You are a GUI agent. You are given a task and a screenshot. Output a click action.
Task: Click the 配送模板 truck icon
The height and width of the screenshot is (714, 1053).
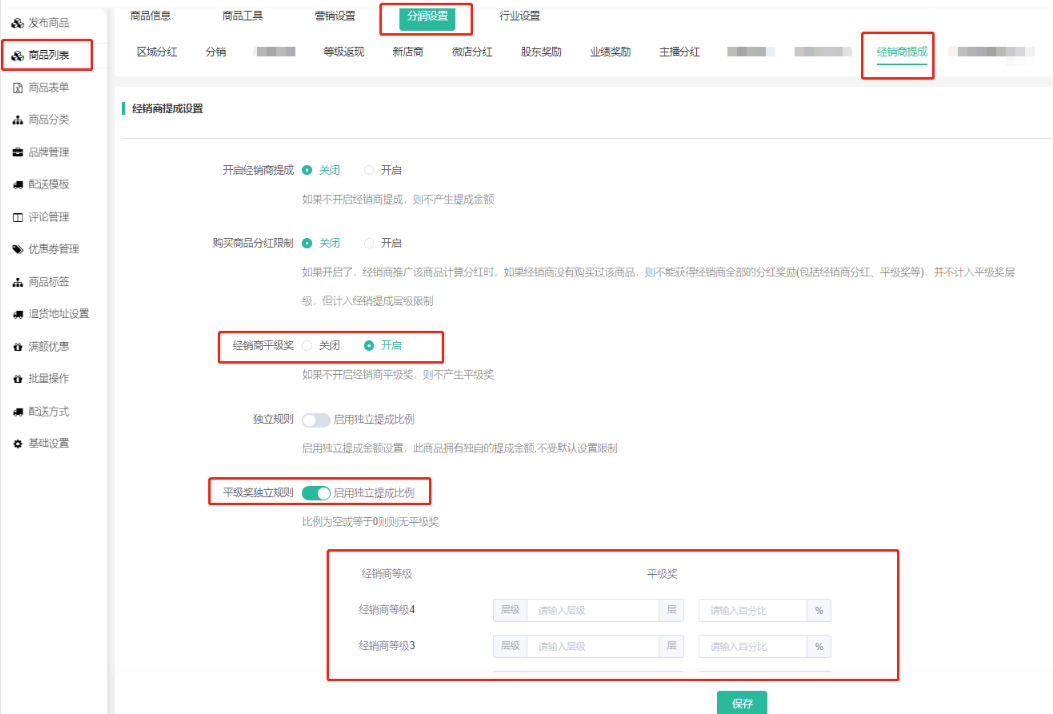click(17, 185)
